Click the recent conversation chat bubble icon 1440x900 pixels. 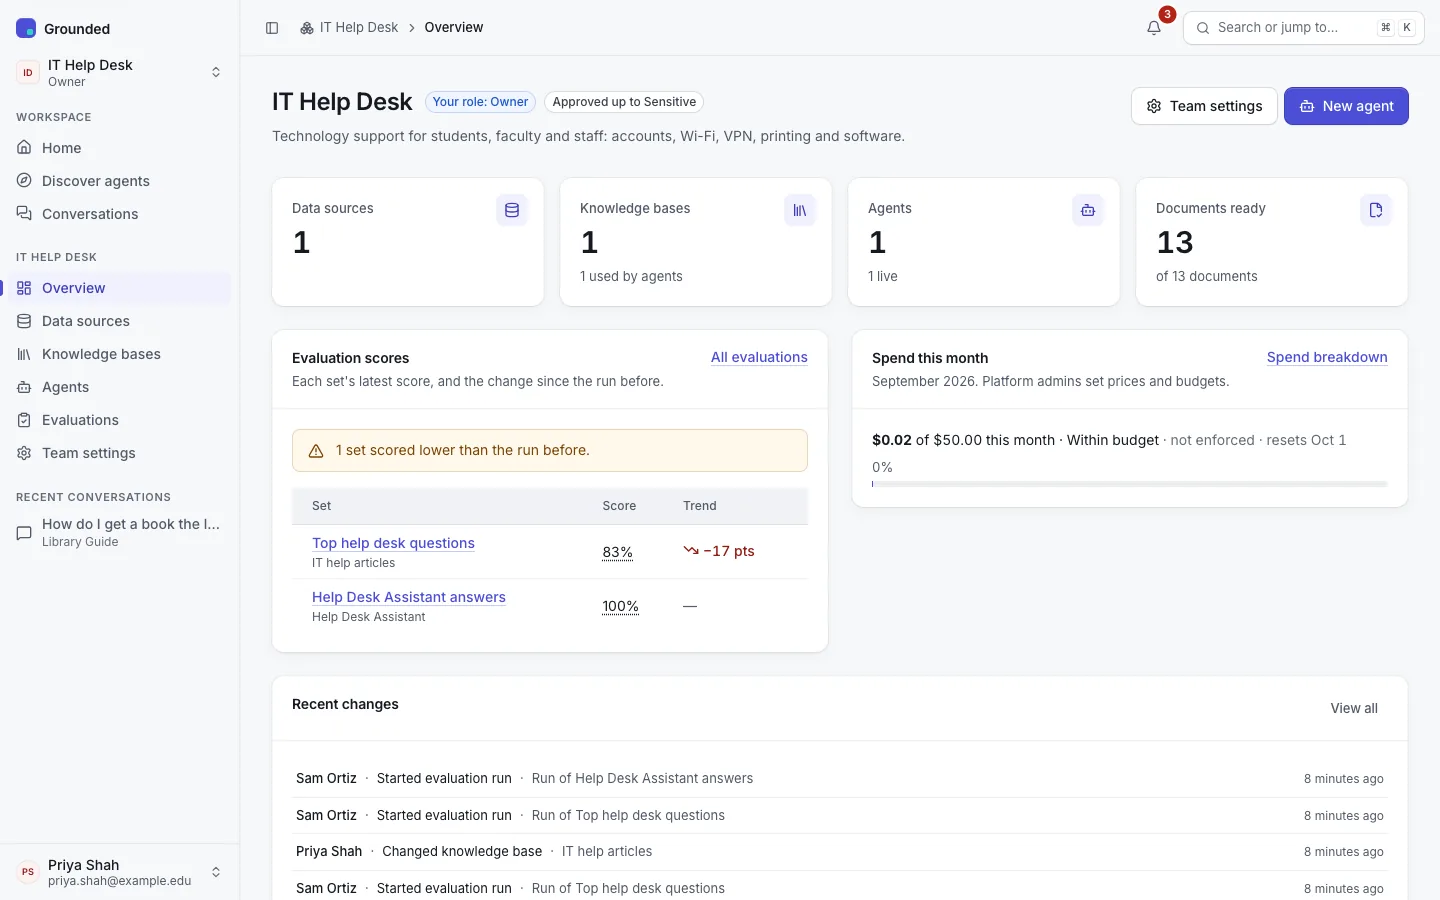[x=24, y=533]
